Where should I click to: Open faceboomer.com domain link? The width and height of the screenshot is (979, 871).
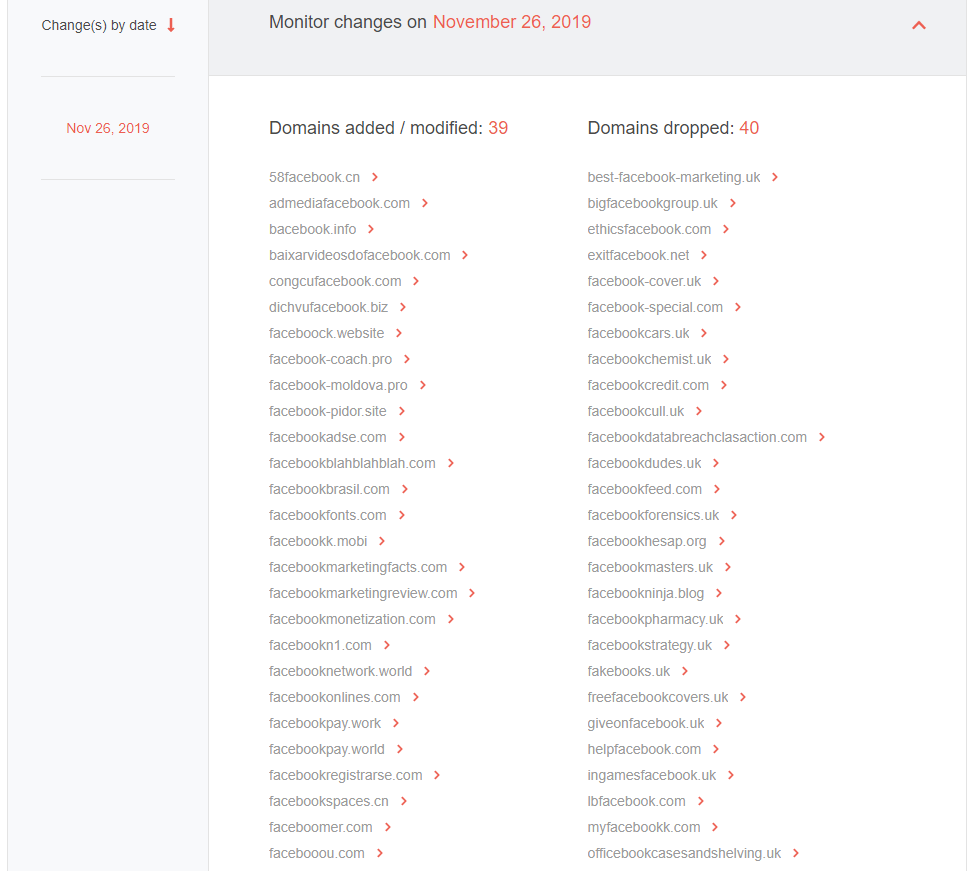[x=320, y=827]
